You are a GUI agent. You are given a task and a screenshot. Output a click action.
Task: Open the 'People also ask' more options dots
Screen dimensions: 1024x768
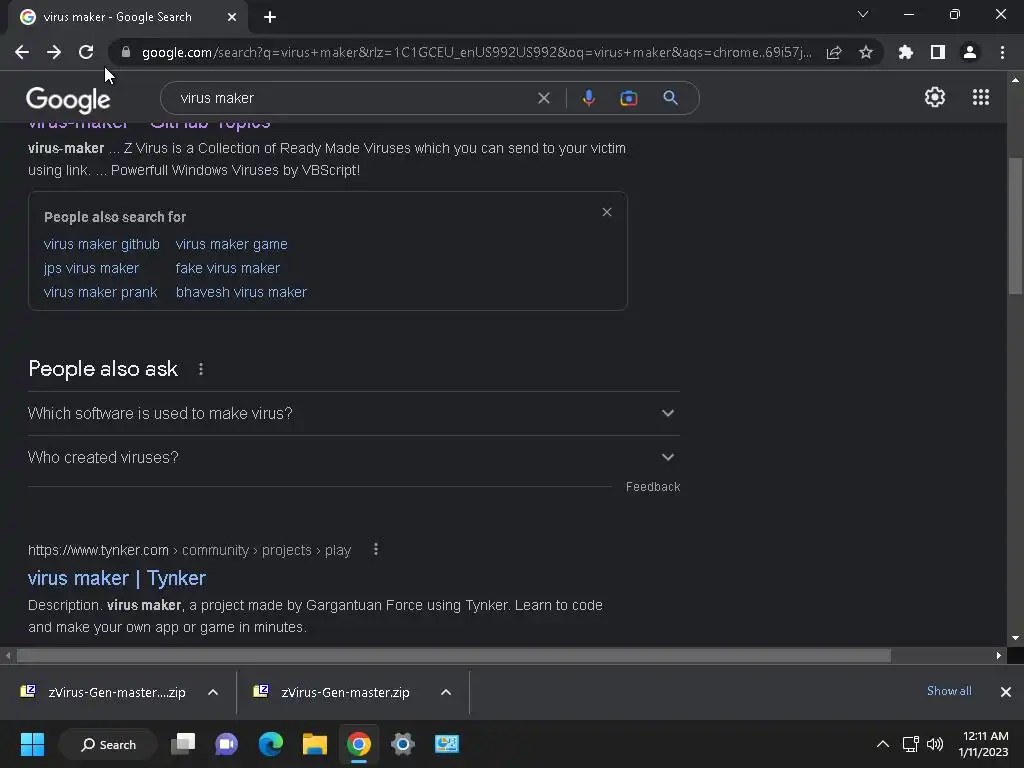click(x=200, y=369)
